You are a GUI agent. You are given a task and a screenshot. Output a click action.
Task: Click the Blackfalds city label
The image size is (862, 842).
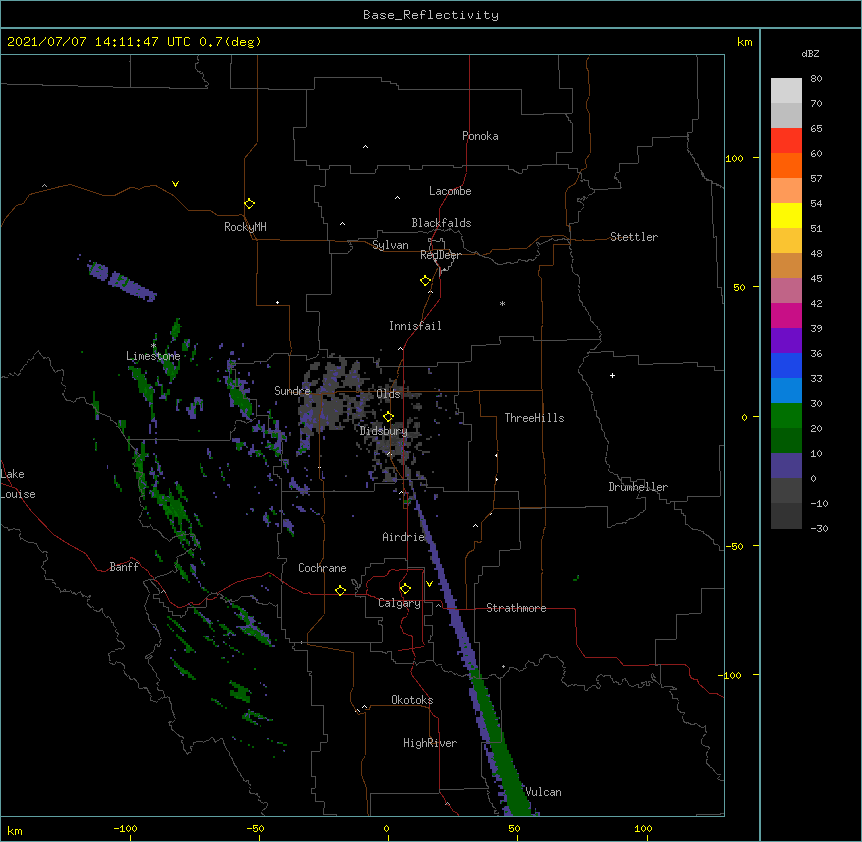click(441, 223)
